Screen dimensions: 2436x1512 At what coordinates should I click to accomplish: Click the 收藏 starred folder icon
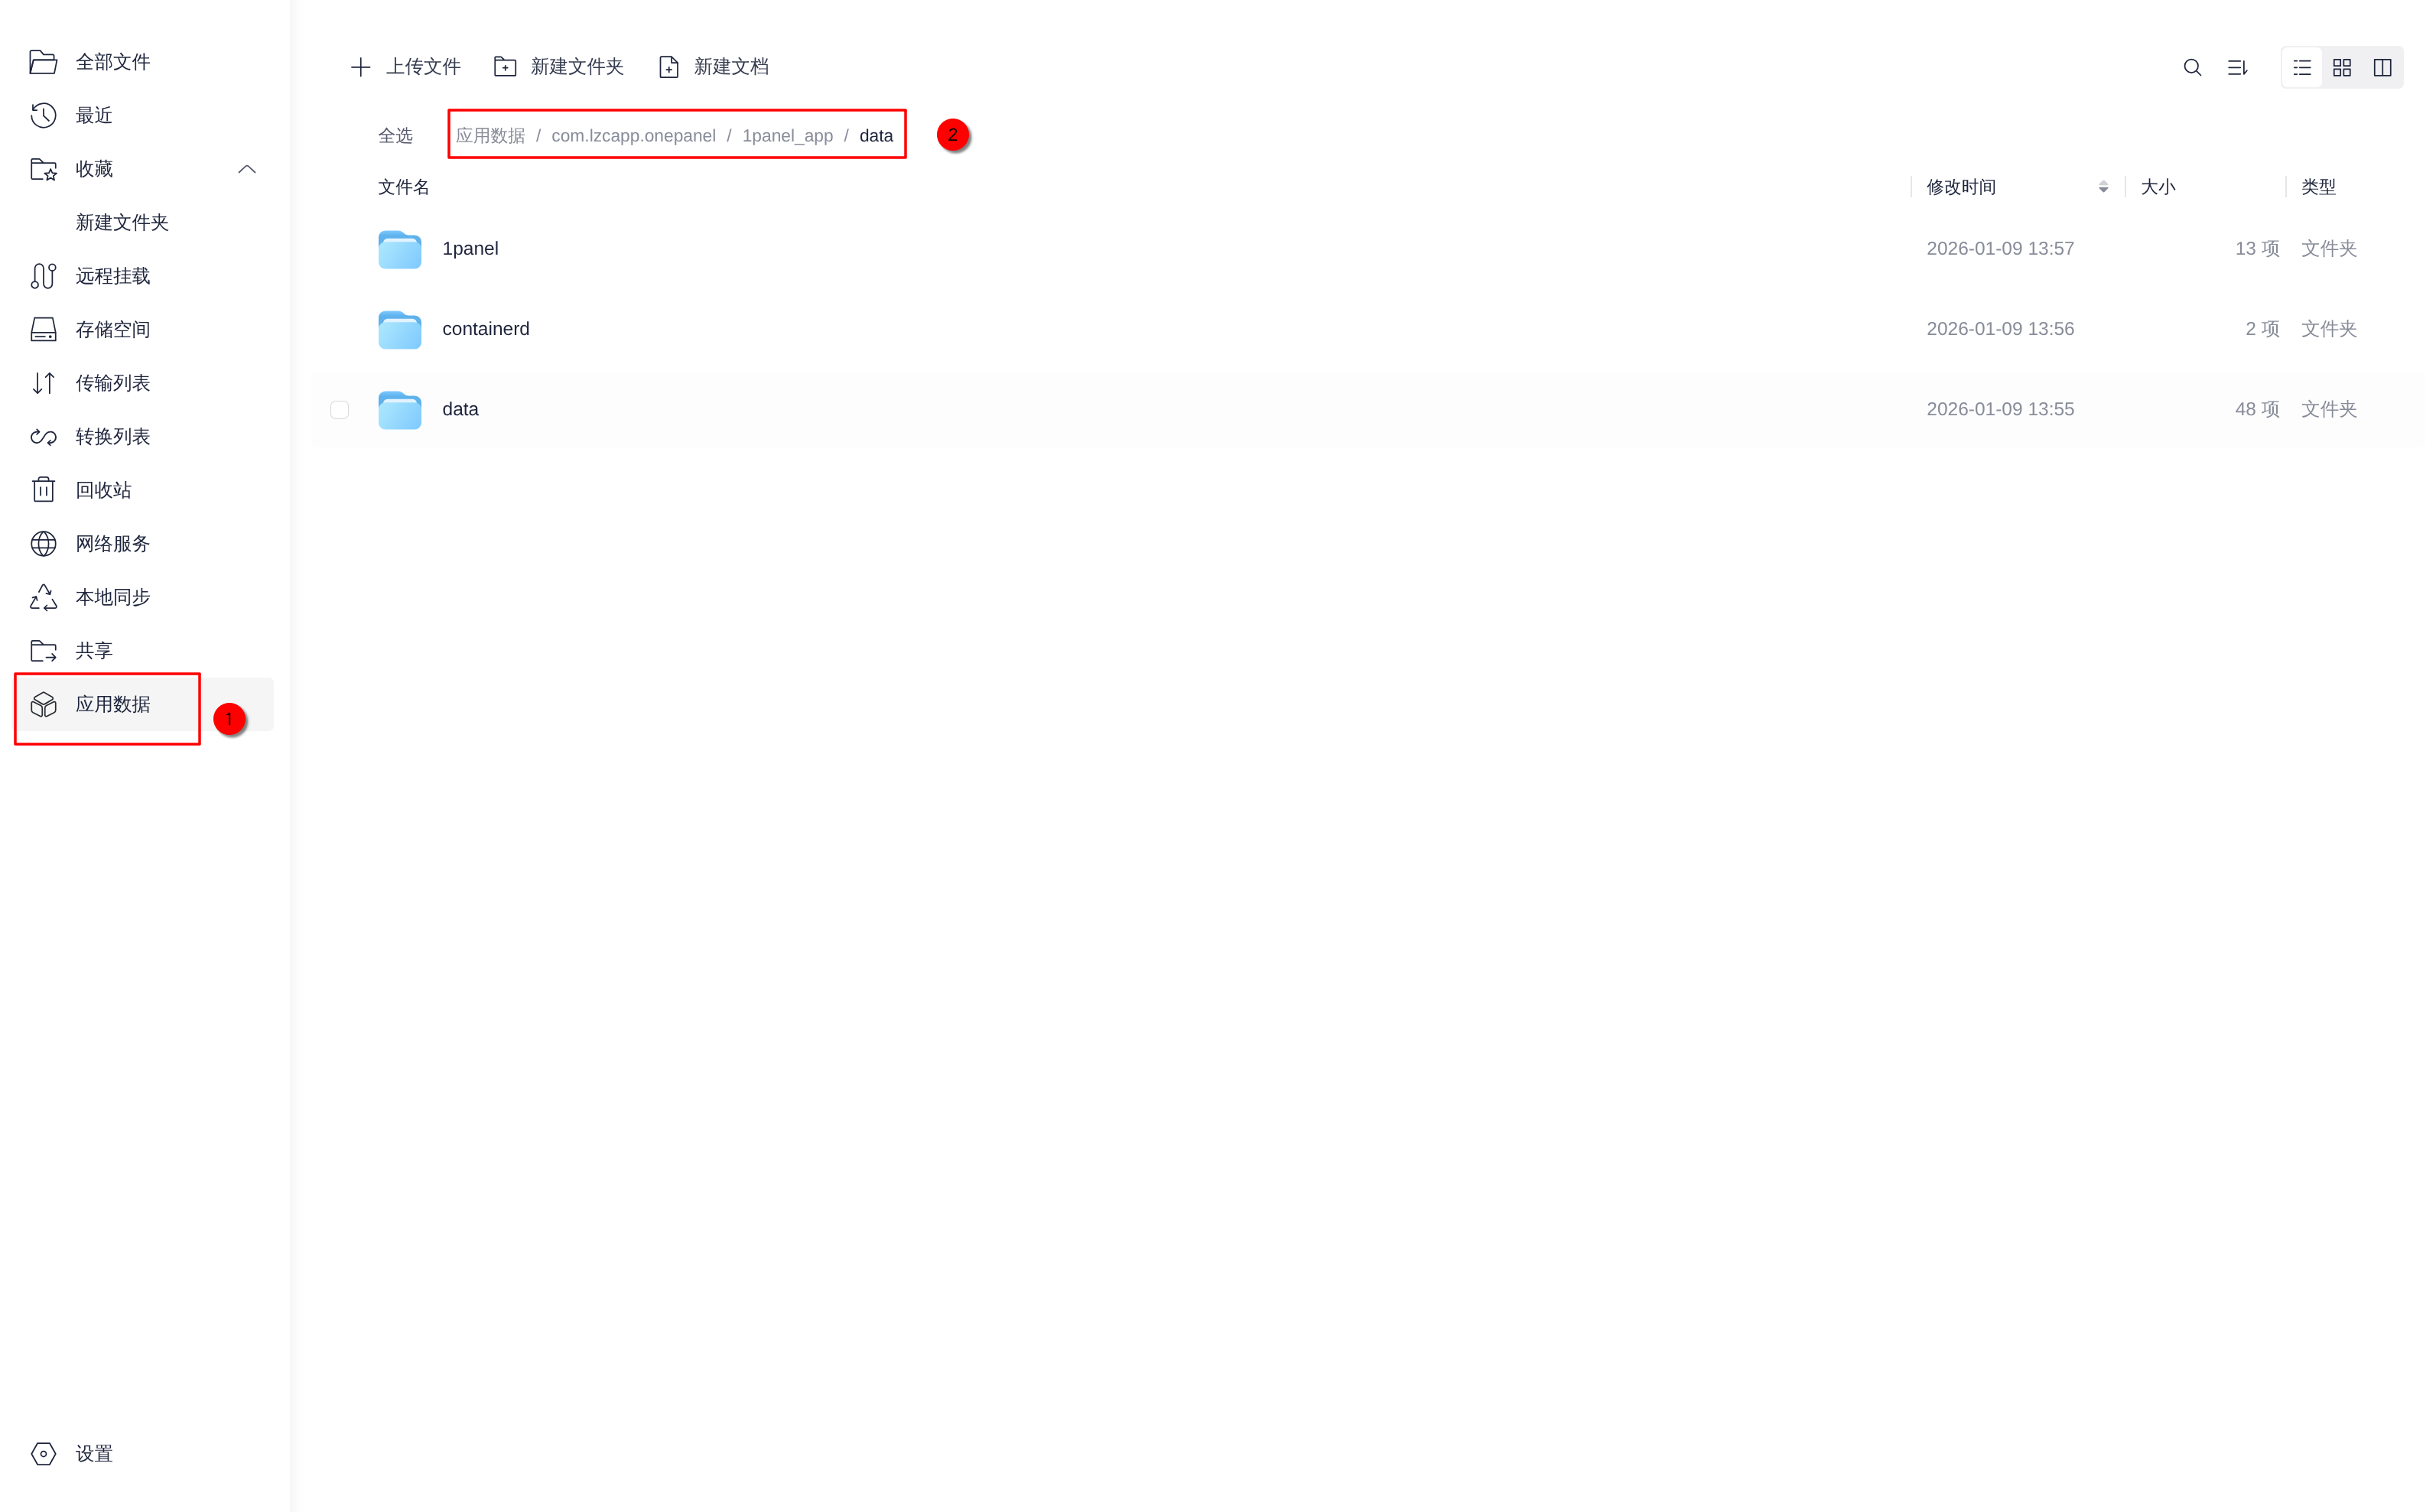(43, 169)
